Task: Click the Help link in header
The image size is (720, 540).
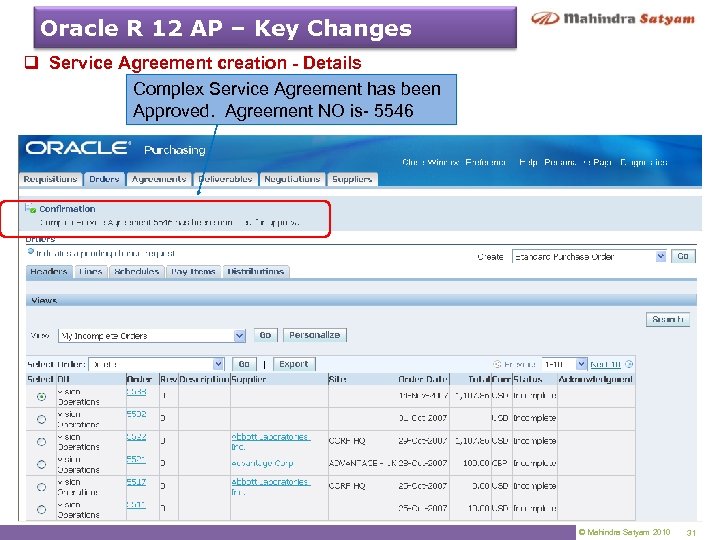Action: click(528, 163)
